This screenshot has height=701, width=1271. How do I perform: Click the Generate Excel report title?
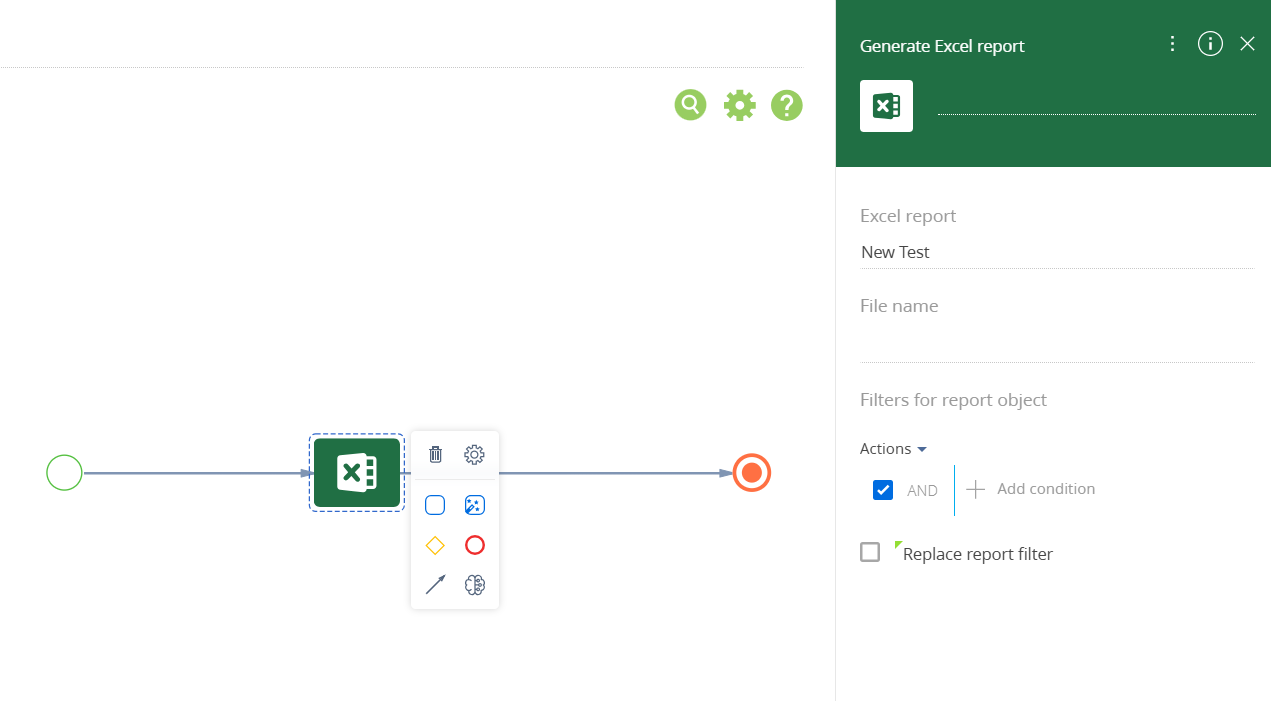[942, 46]
